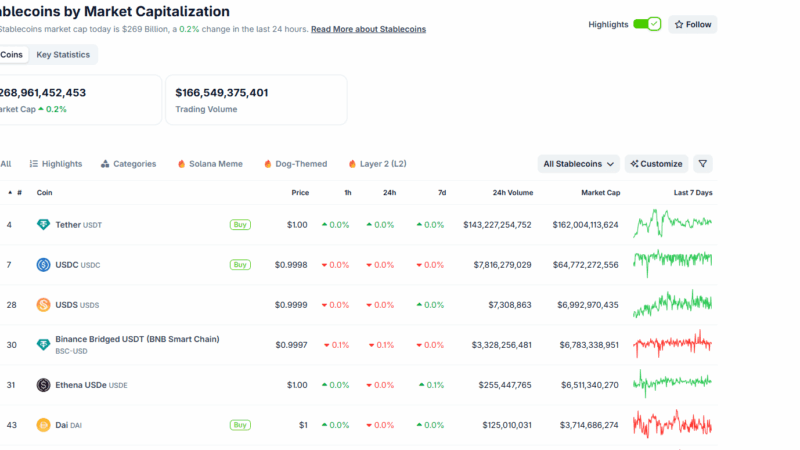This screenshot has width=800, height=450.
Task: Open the Layer 2 (L2) category
Action: click(378, 164)
